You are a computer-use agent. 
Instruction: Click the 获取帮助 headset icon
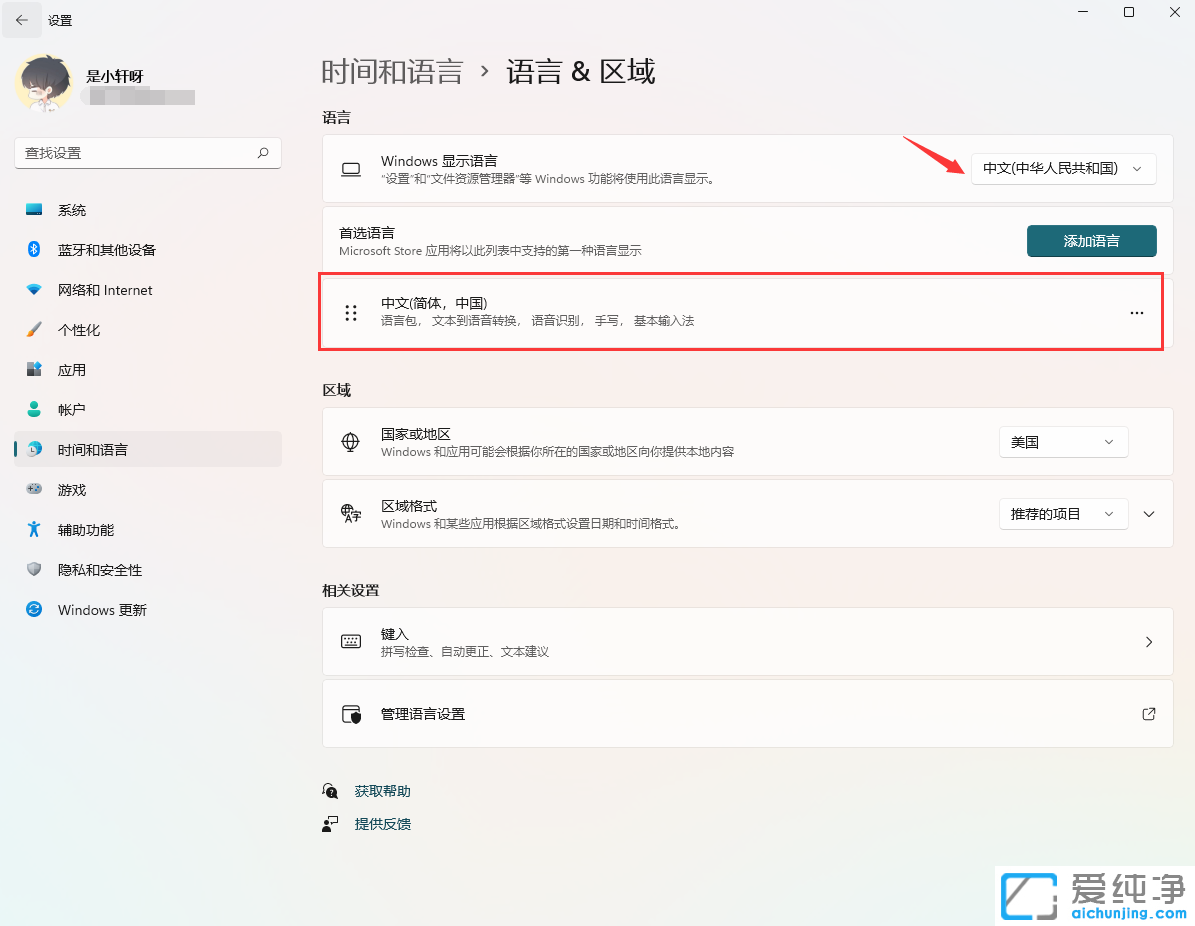point(330,791)
